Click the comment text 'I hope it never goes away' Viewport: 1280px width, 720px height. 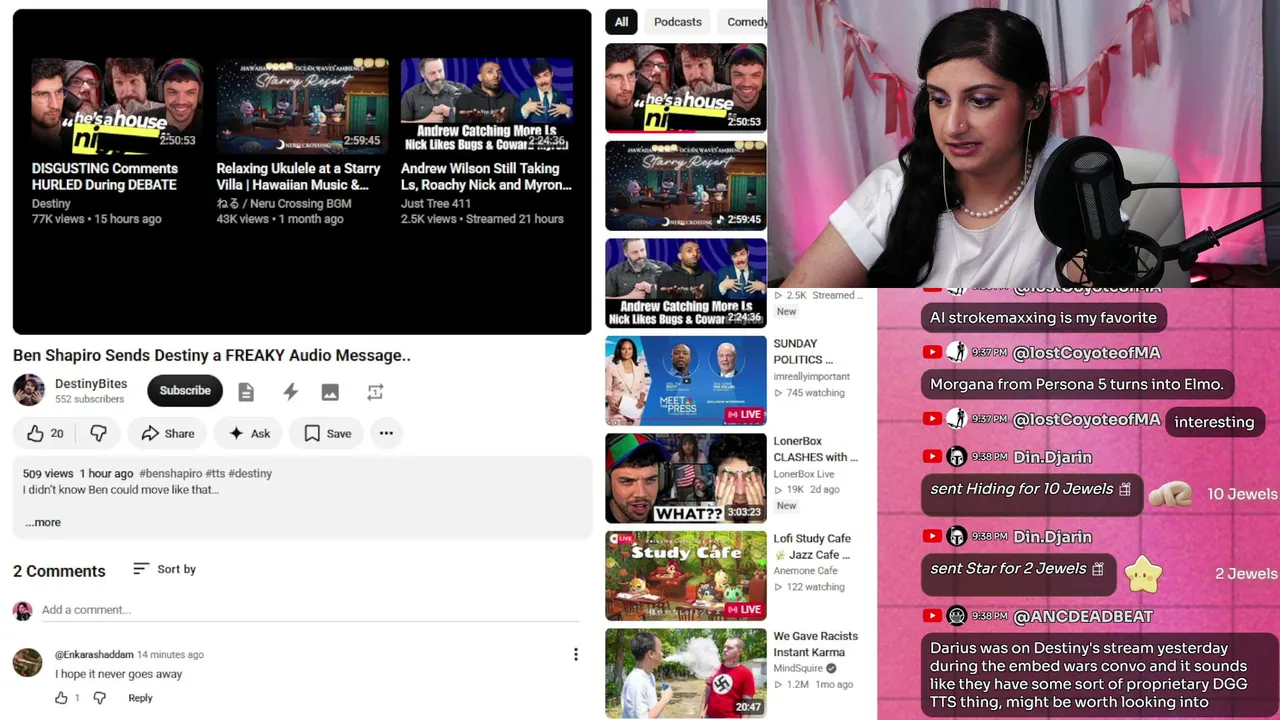pyautogui.click(x=119, y=674)
